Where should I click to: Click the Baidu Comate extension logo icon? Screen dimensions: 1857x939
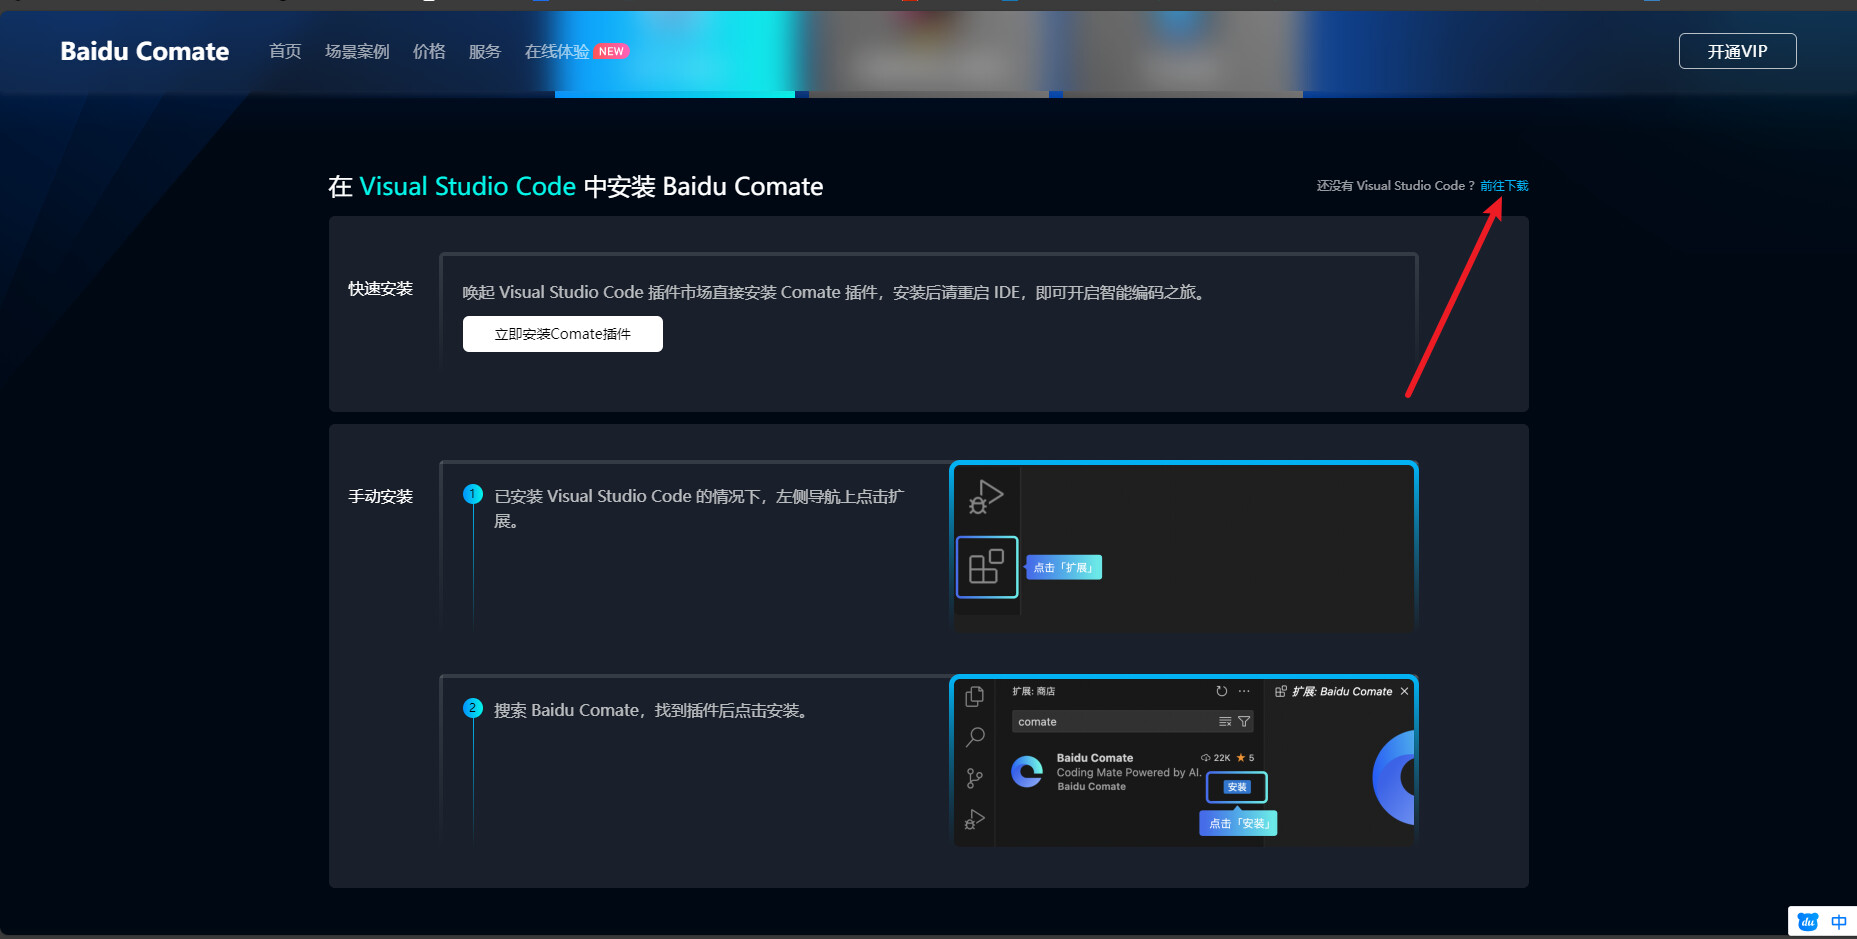point(1027,772)
